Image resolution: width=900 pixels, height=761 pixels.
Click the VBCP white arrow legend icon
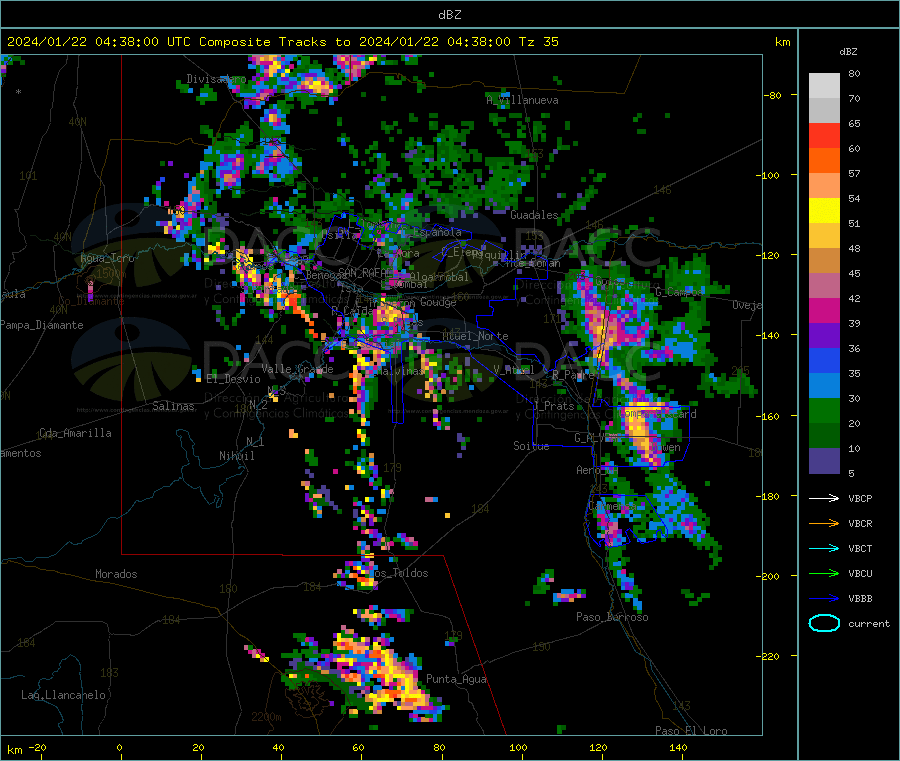point(824,498)
